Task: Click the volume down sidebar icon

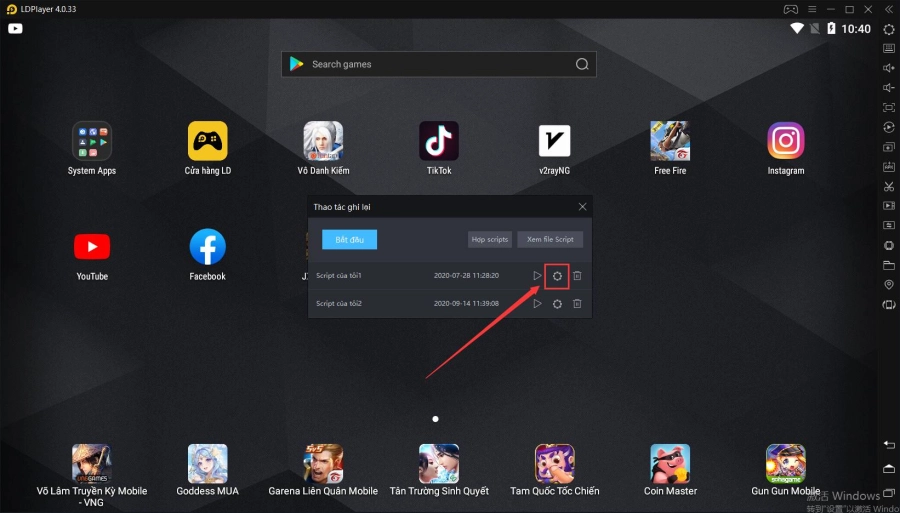Action: click(889, 88)
